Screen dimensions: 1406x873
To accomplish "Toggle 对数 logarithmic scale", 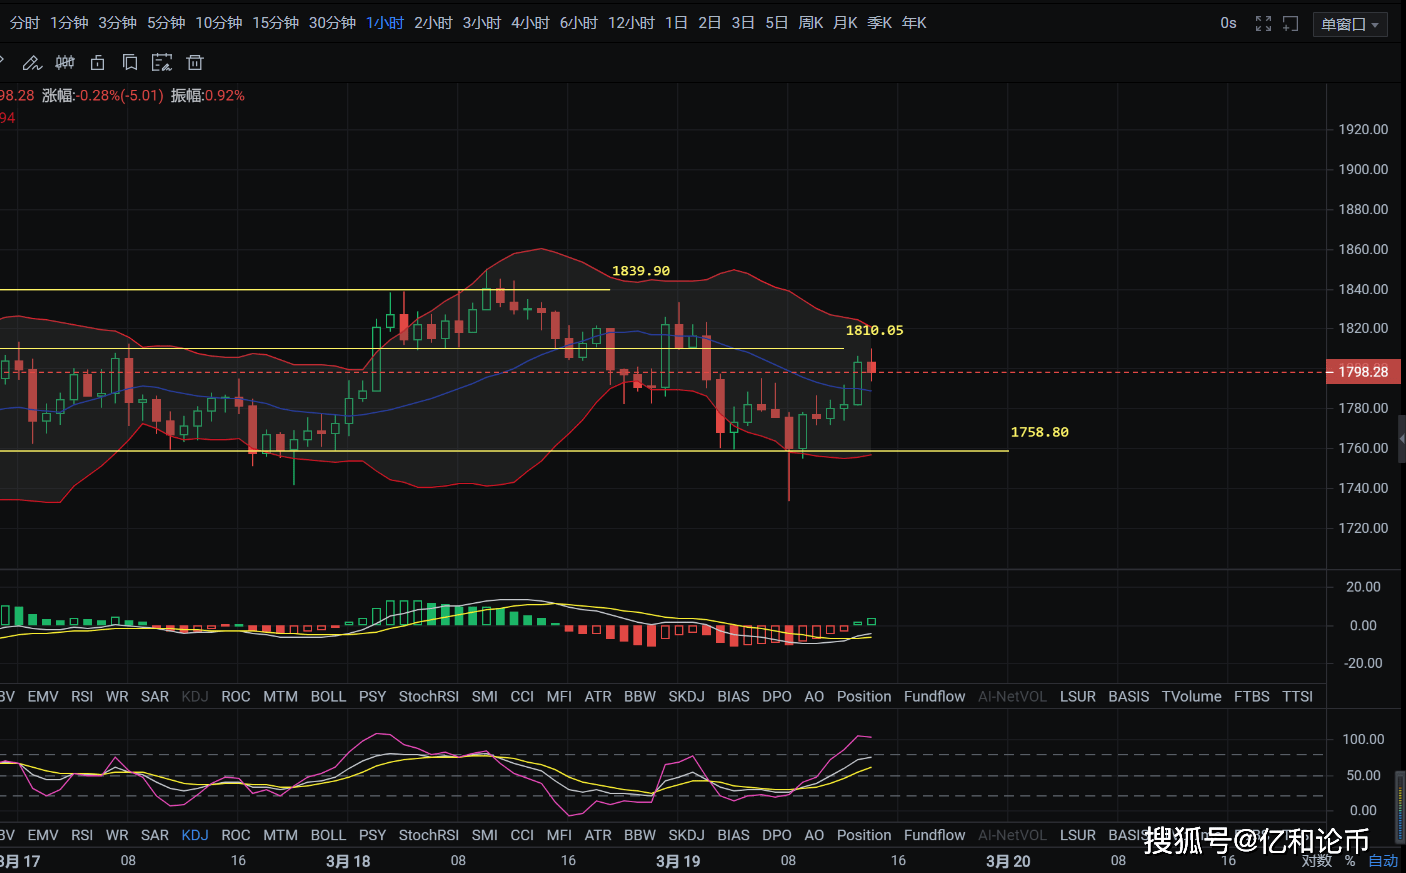I will click(x=1317, y=861).
